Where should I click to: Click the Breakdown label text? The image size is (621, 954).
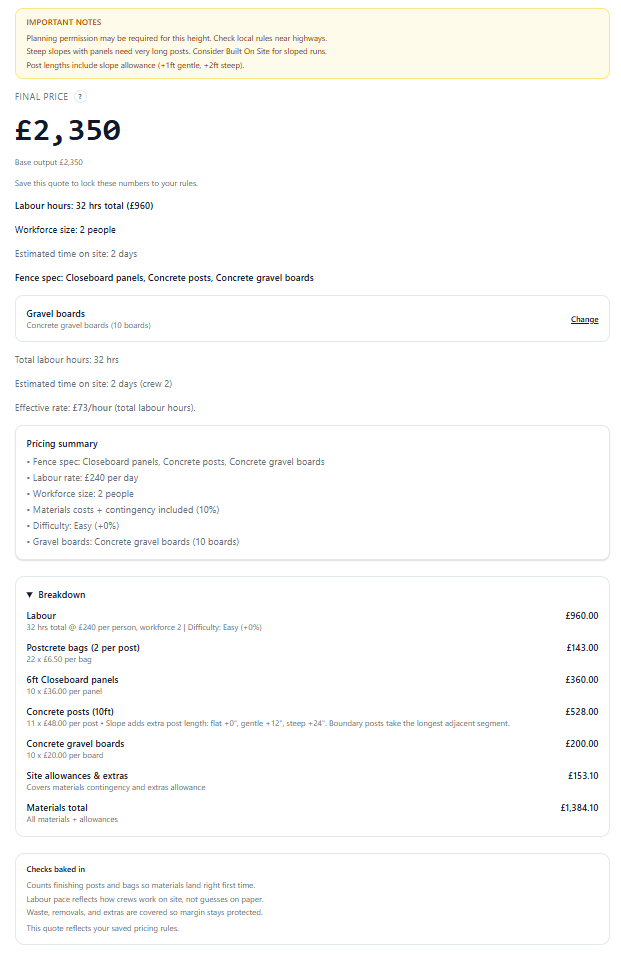(62, 595)
